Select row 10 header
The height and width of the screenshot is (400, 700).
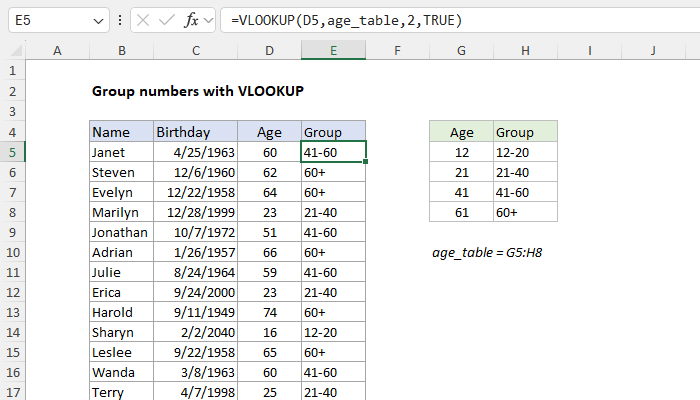[x=12, y=252]
